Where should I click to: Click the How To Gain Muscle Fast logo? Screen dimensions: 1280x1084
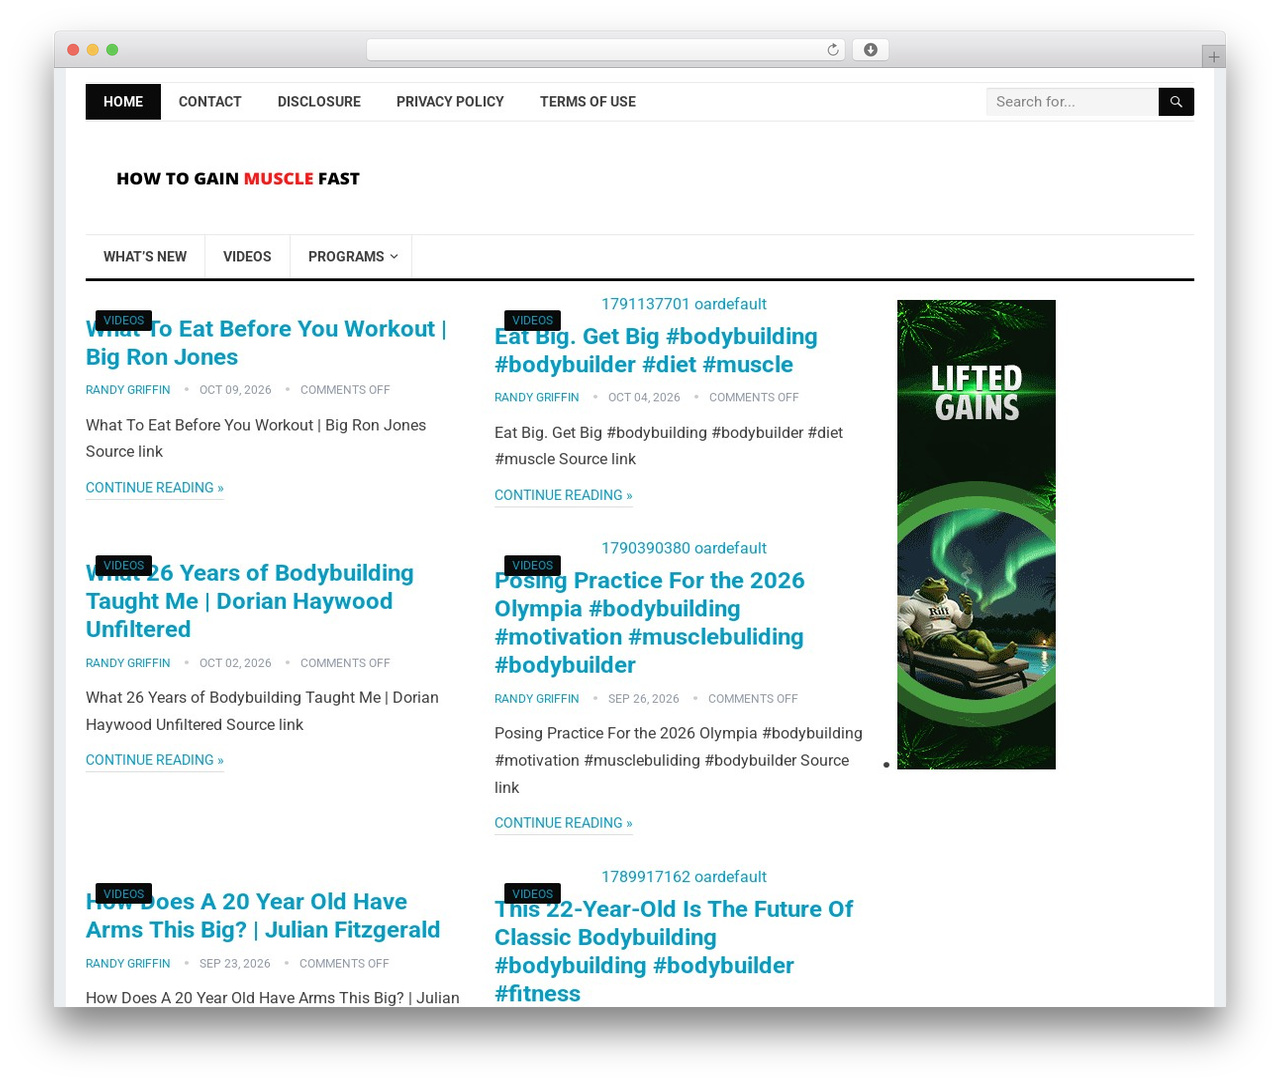tap(238, 179)
